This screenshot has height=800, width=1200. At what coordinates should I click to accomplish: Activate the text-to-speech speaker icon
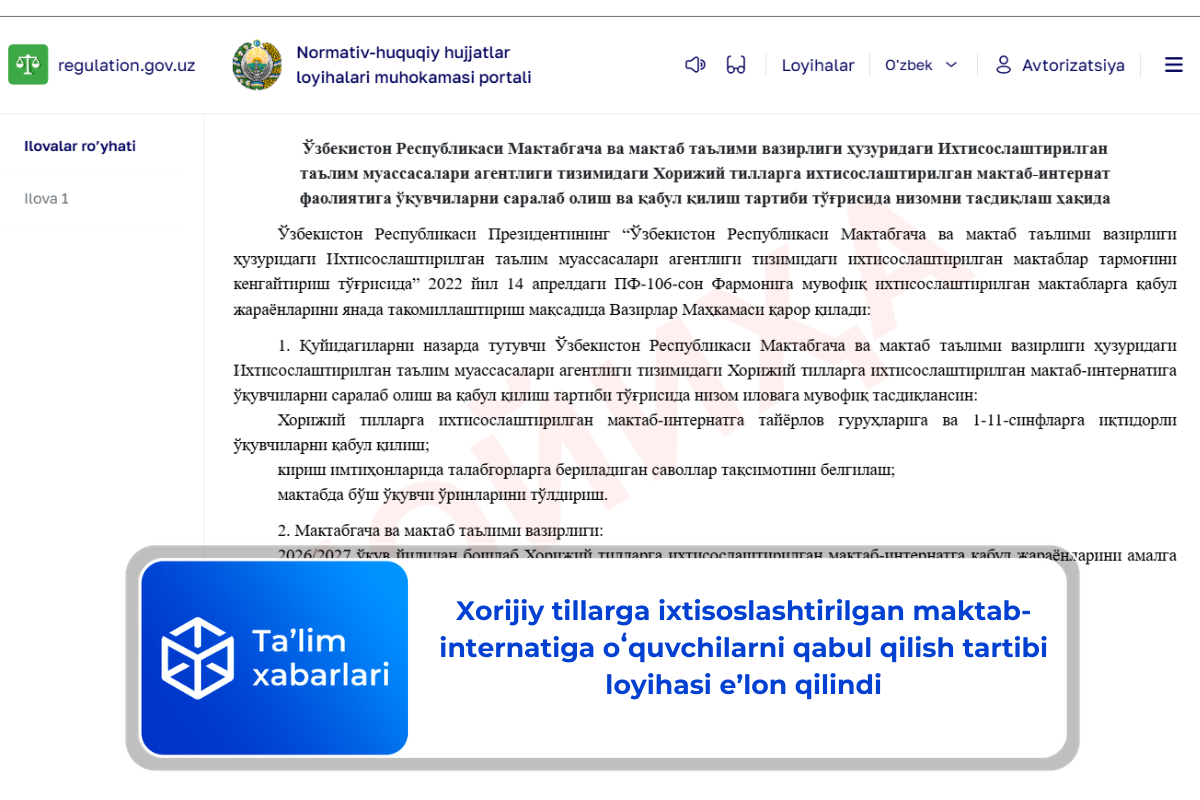694,63
